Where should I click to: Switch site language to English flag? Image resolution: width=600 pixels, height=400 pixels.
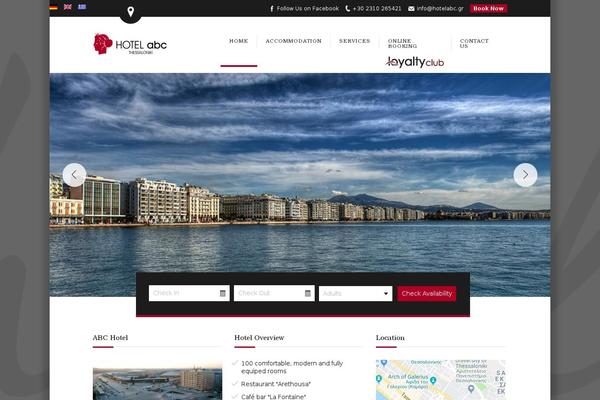[68, 7]
